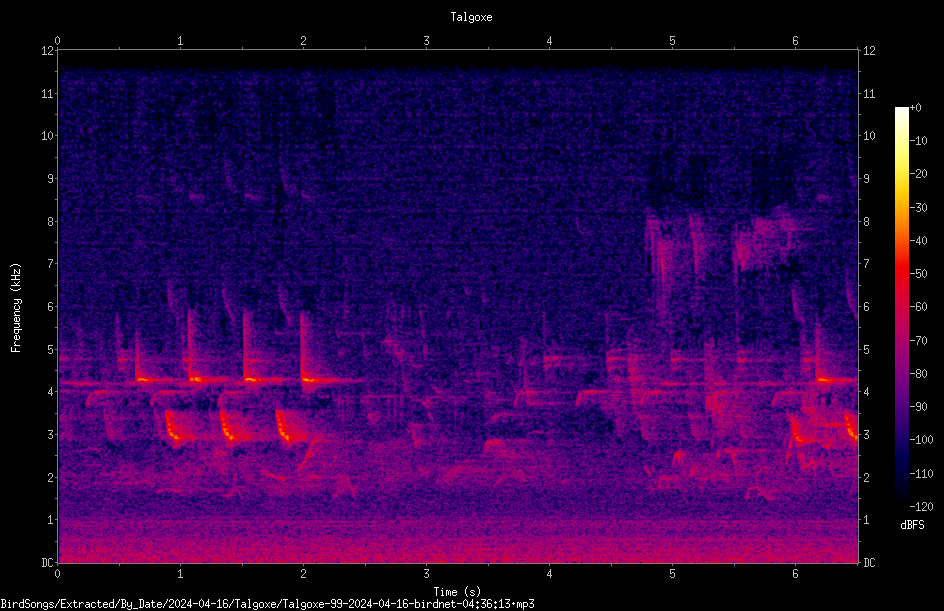Click the dBFS label under color scale
This screenshot has width=944, height=611.
(912, 525)
